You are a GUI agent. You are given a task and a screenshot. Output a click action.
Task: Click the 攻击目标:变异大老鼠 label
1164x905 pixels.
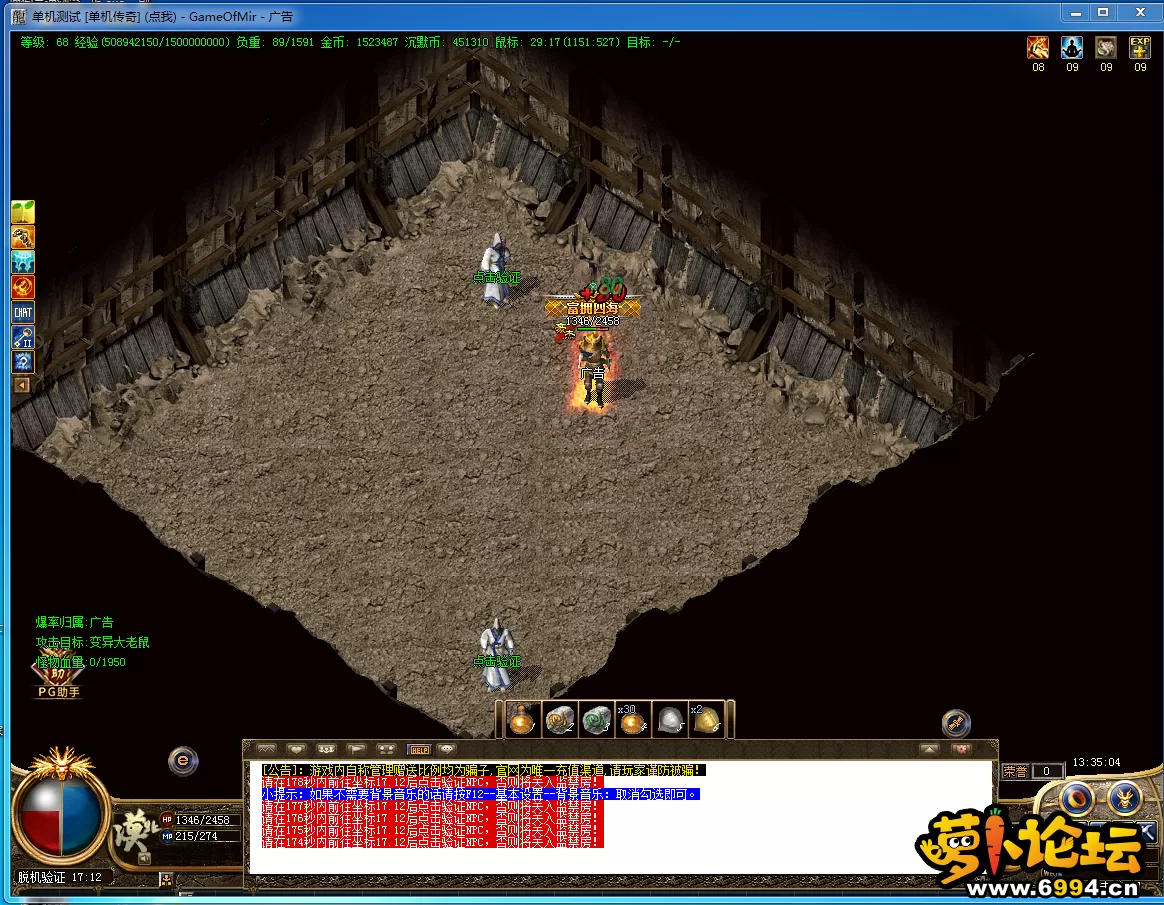93,642
